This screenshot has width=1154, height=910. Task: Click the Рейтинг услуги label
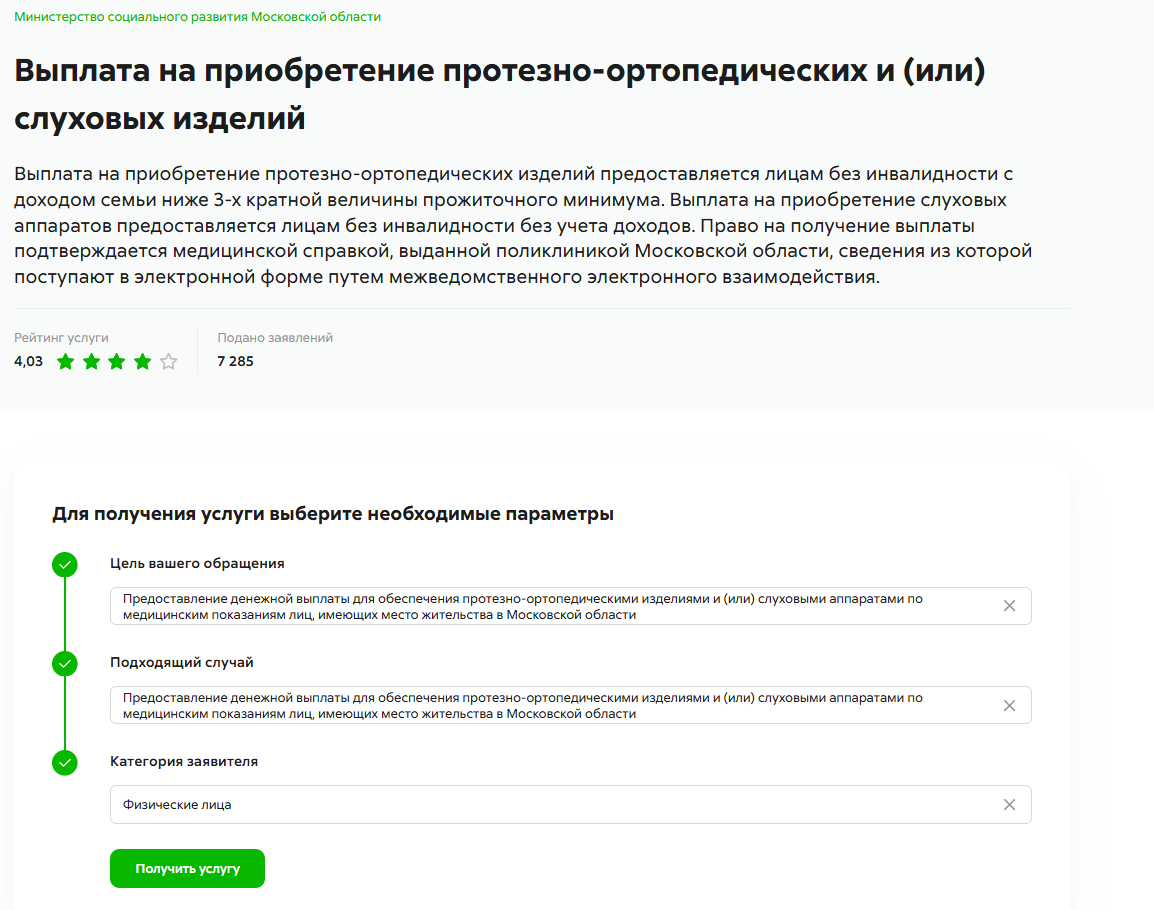coord(61,338)
